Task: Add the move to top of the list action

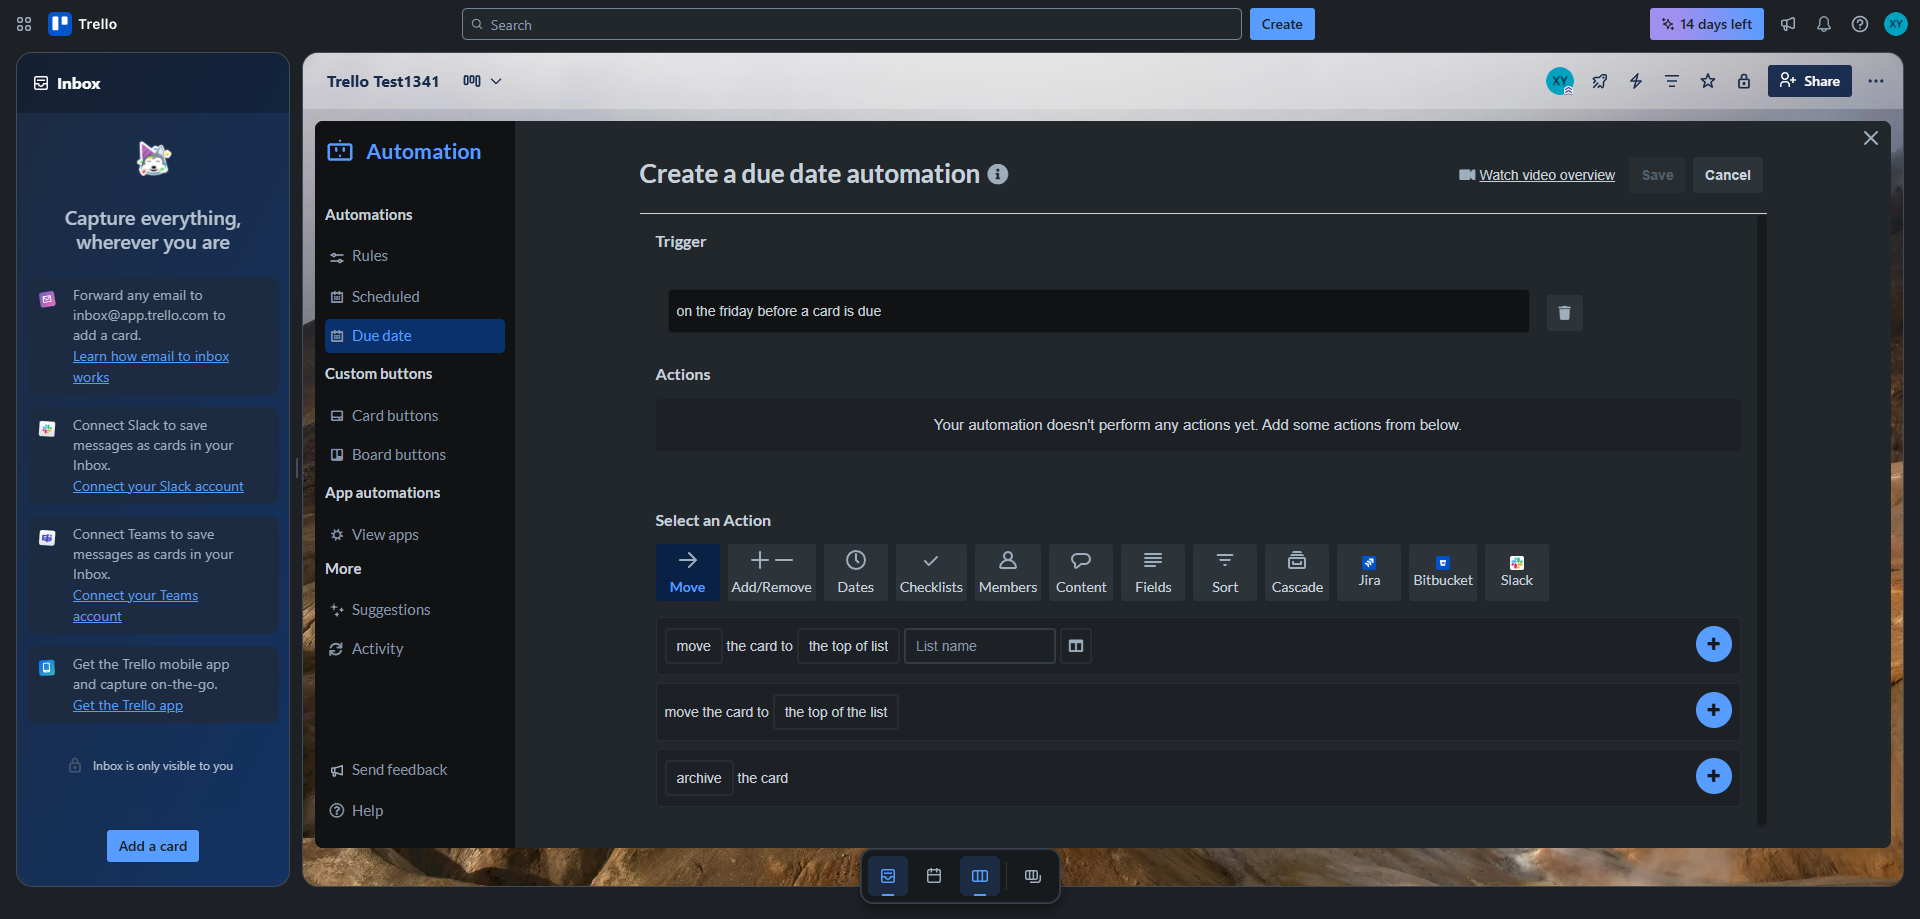Action: (x=1714, y=710)
